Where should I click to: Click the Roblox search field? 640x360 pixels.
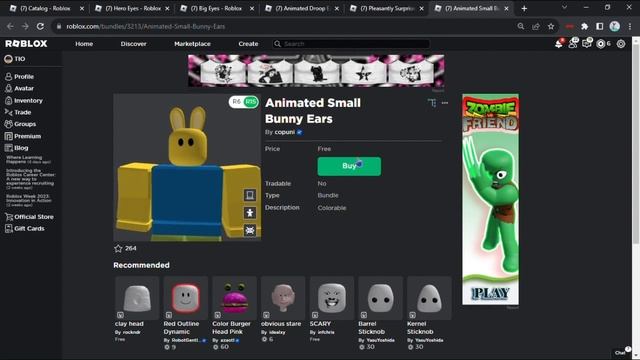click(351, 44)
